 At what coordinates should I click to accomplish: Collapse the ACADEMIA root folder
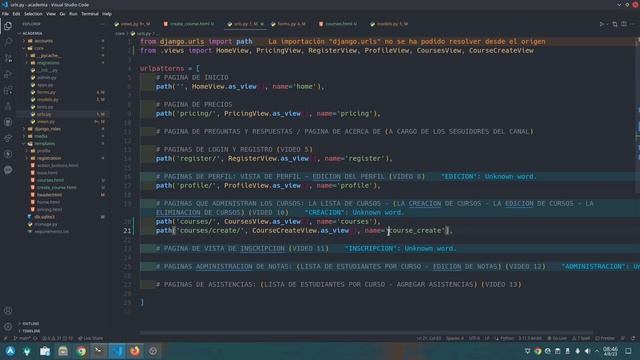[x=32, y=33]
